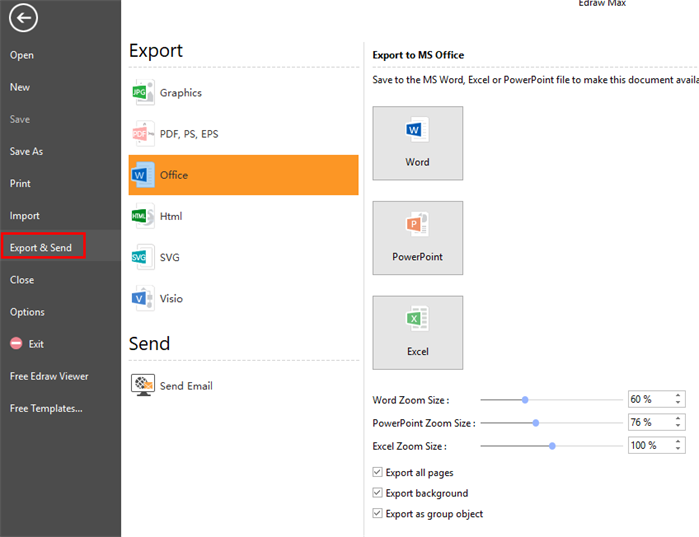This screenshot has width=699, height=537.
Task: Increase Word Zoom Size with up arrow
Action: click(679, 395)
